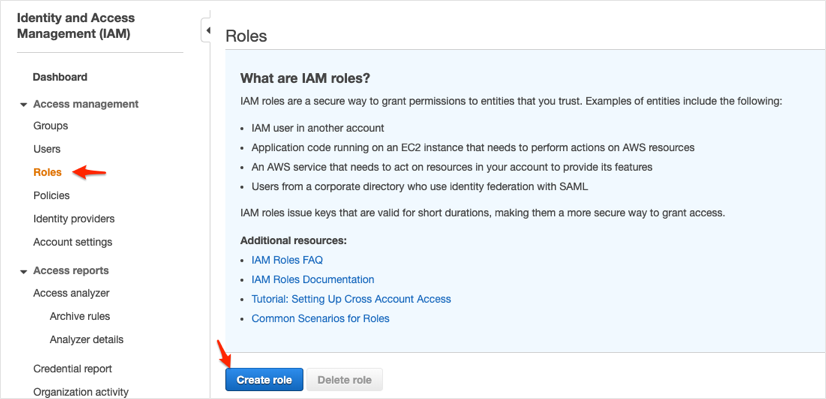Open Tutorial: Setting Up Cross Account Access
The image size is (826, 399).
pyautogui.click(x=351, y=299)
